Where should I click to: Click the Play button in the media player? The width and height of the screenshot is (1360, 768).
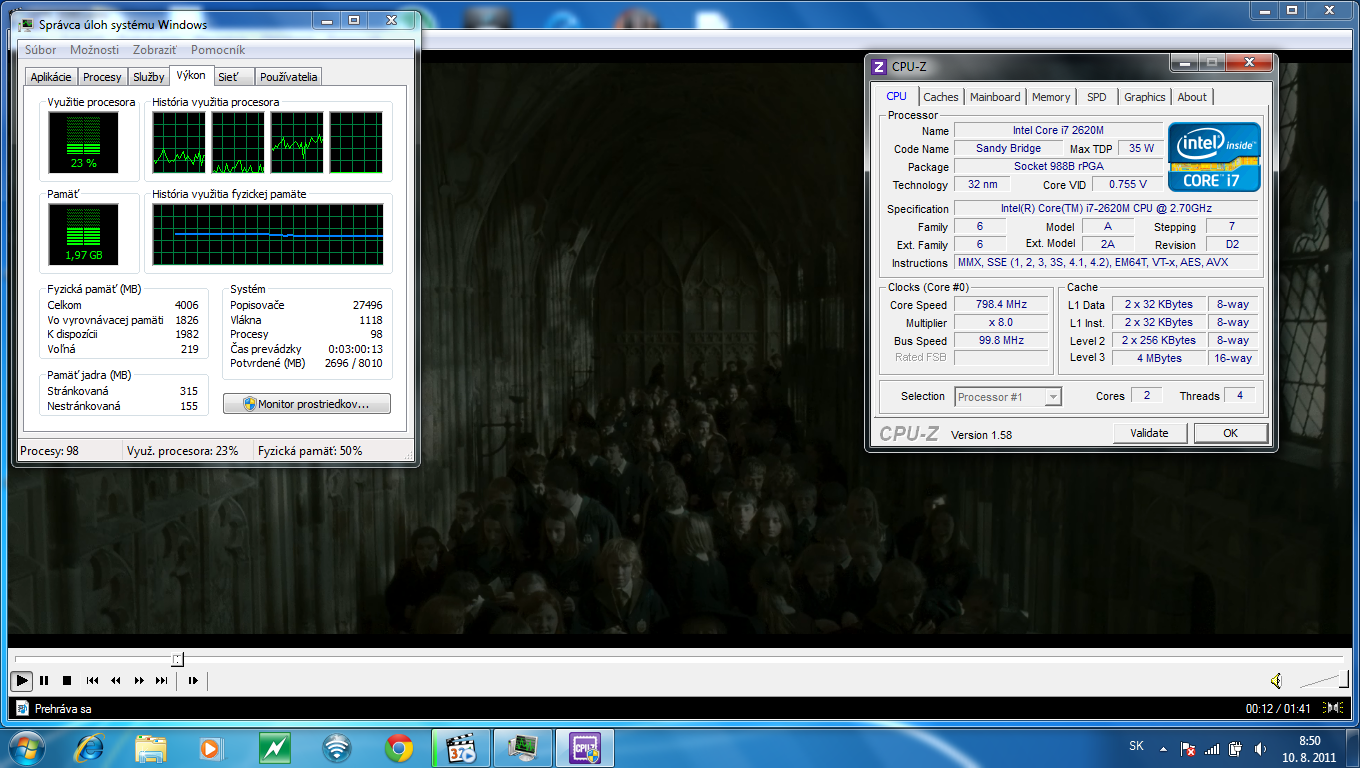(x=21, y=681)
